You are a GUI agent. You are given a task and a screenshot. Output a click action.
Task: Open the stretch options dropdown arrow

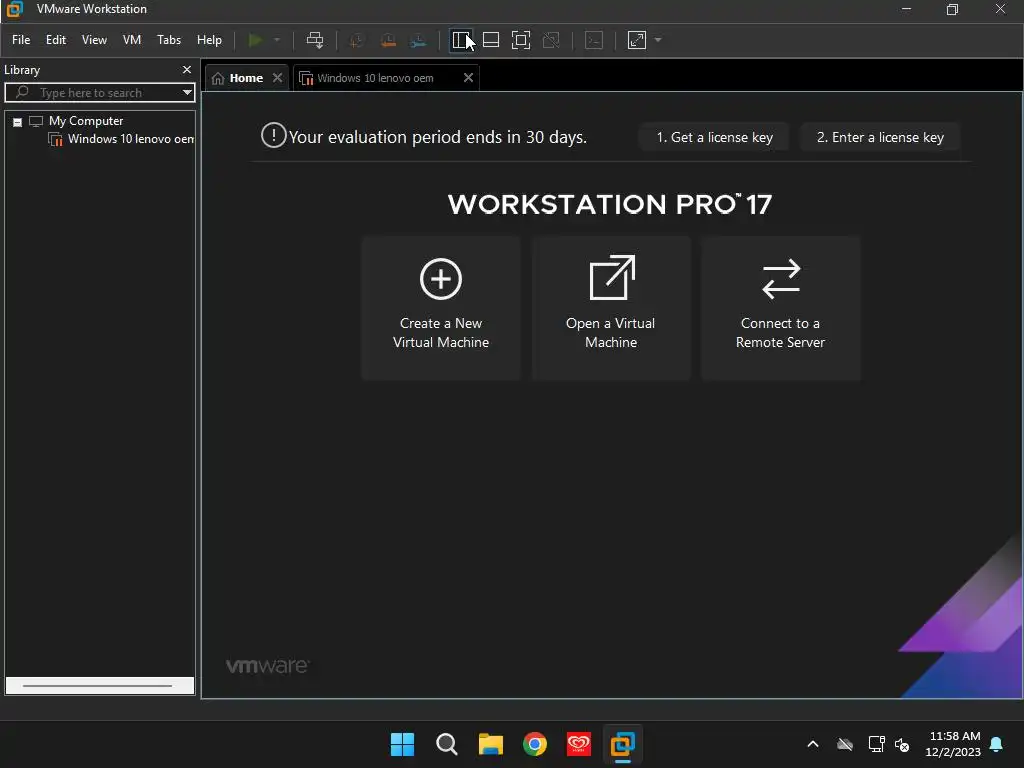[x=658, y=40]
